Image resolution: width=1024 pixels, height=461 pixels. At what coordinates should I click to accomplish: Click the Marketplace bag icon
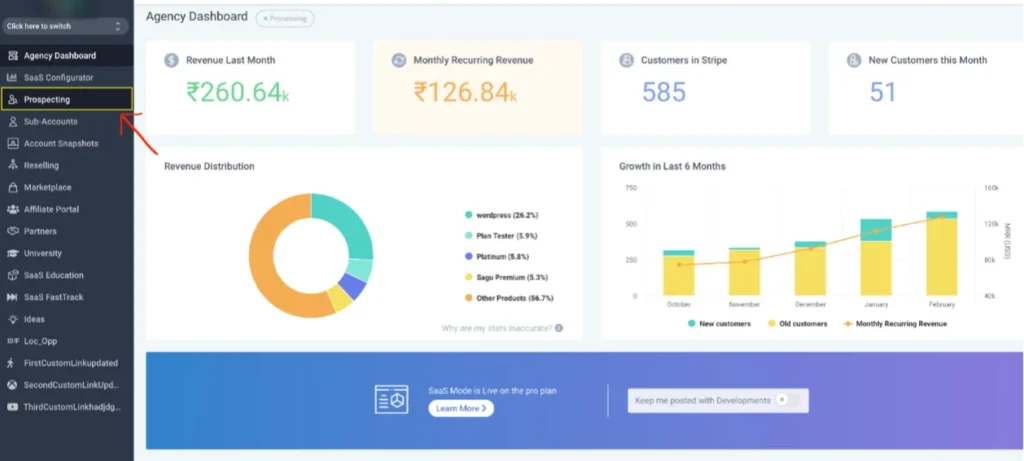[12, 187]
